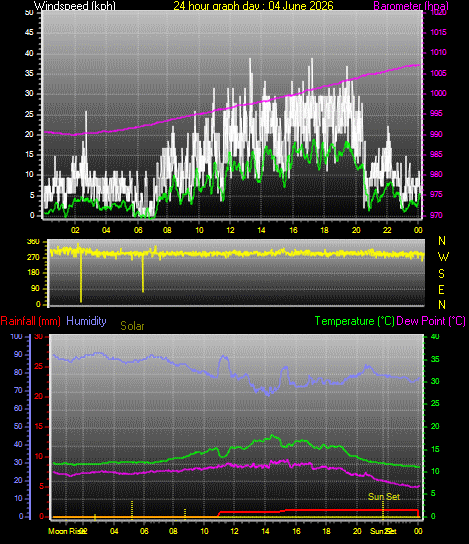Click the Dew Point (°C) legend label
The height and width of the screenshot is (544, 469).
(x=431, y=321)
